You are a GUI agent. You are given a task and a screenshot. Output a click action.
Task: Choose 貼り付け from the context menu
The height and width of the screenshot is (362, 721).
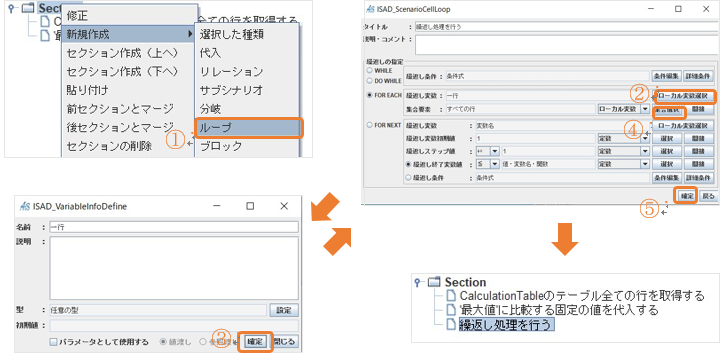[128, 90]
